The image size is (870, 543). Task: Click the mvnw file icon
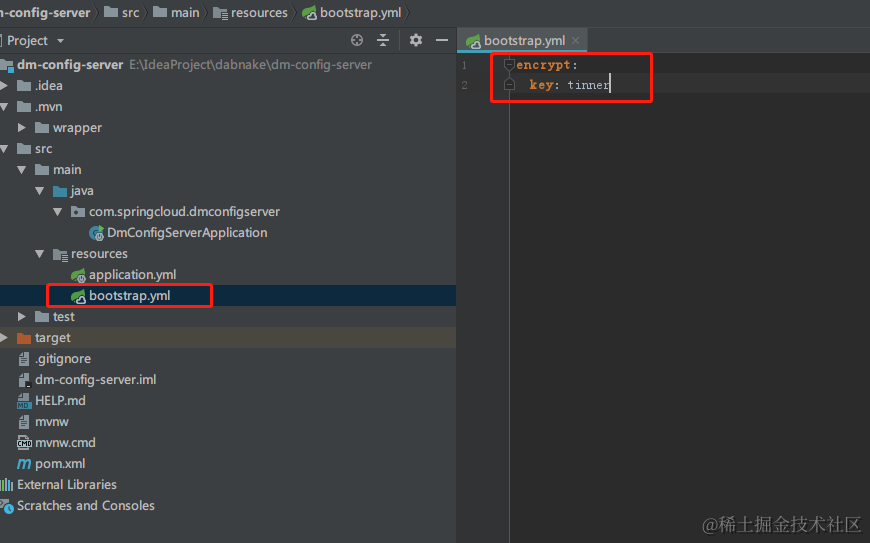pos(24,422)
